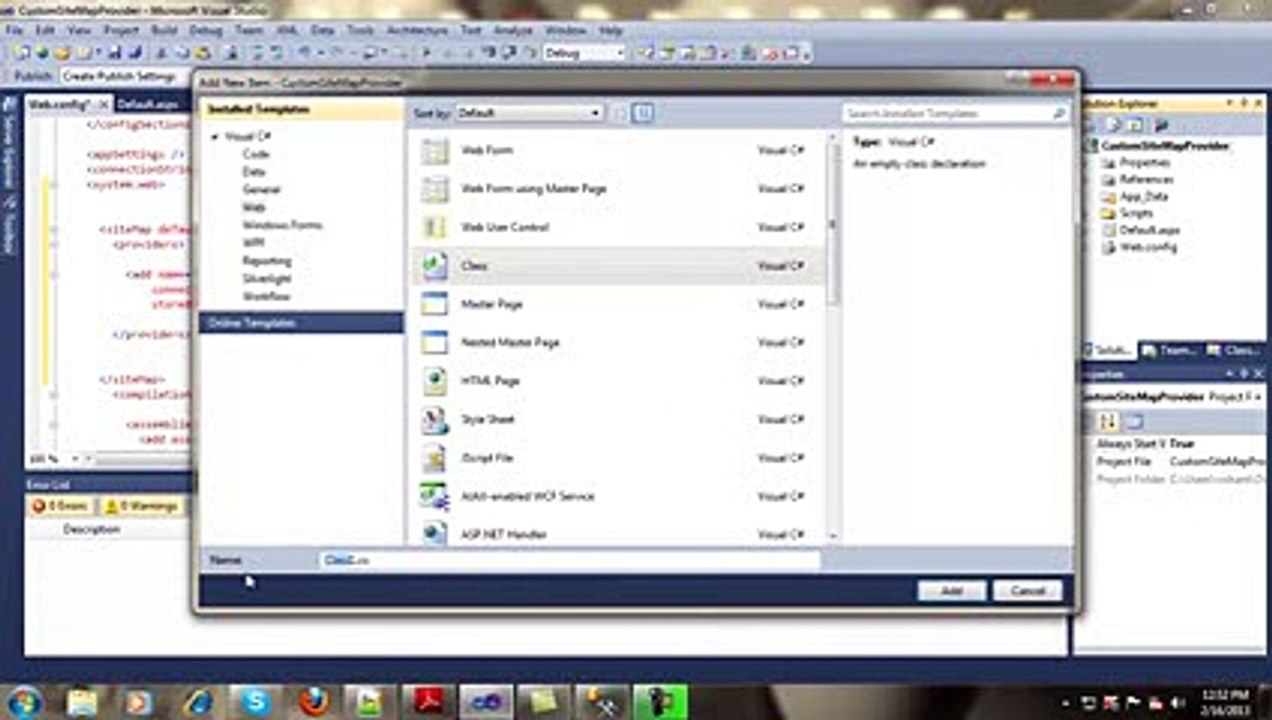Screen dimensions: 1272x720
Task: Open the Create Publish Settings dropdown
Action: point(125,76)
